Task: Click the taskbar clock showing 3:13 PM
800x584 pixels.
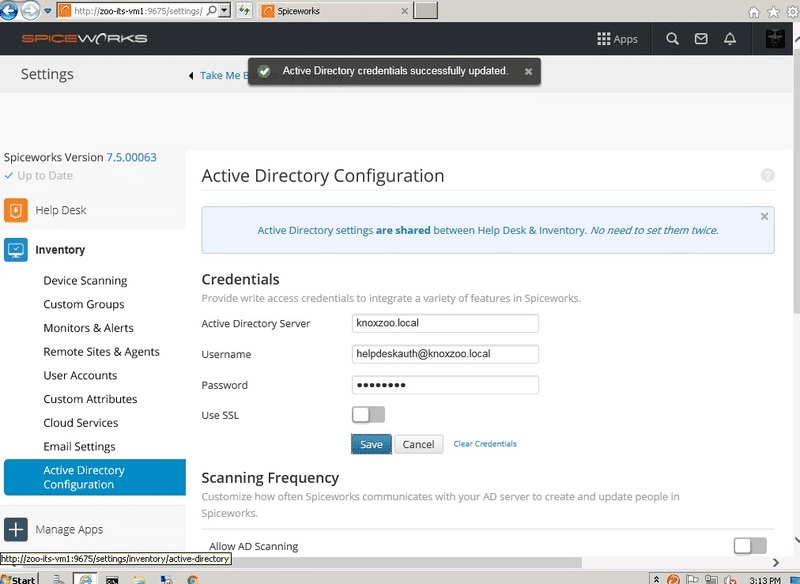Action: tap(765, 580)
